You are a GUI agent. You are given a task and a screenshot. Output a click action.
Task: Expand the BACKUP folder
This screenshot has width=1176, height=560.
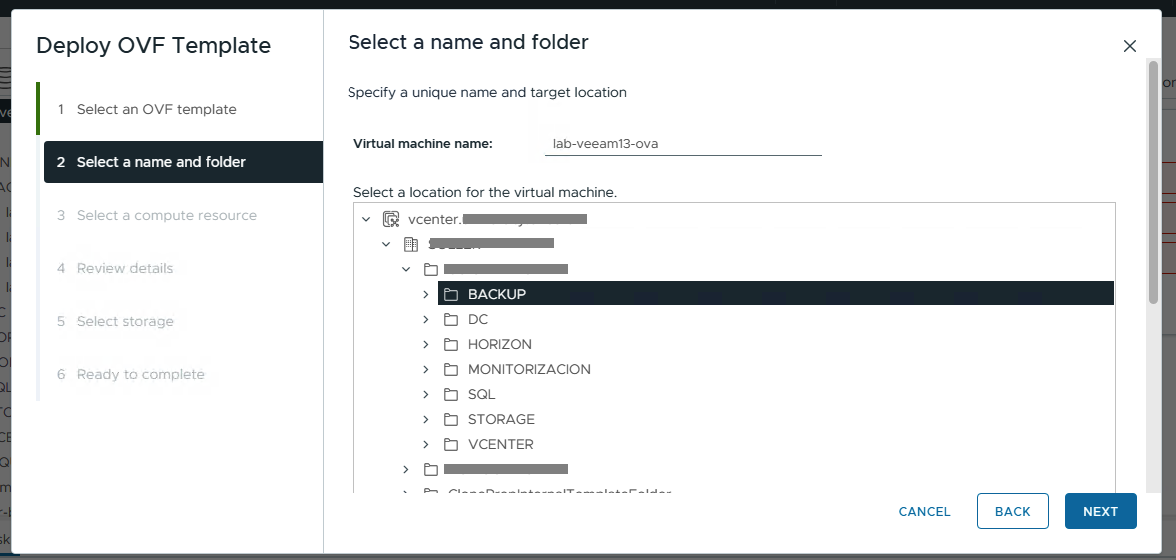point(426,295)
